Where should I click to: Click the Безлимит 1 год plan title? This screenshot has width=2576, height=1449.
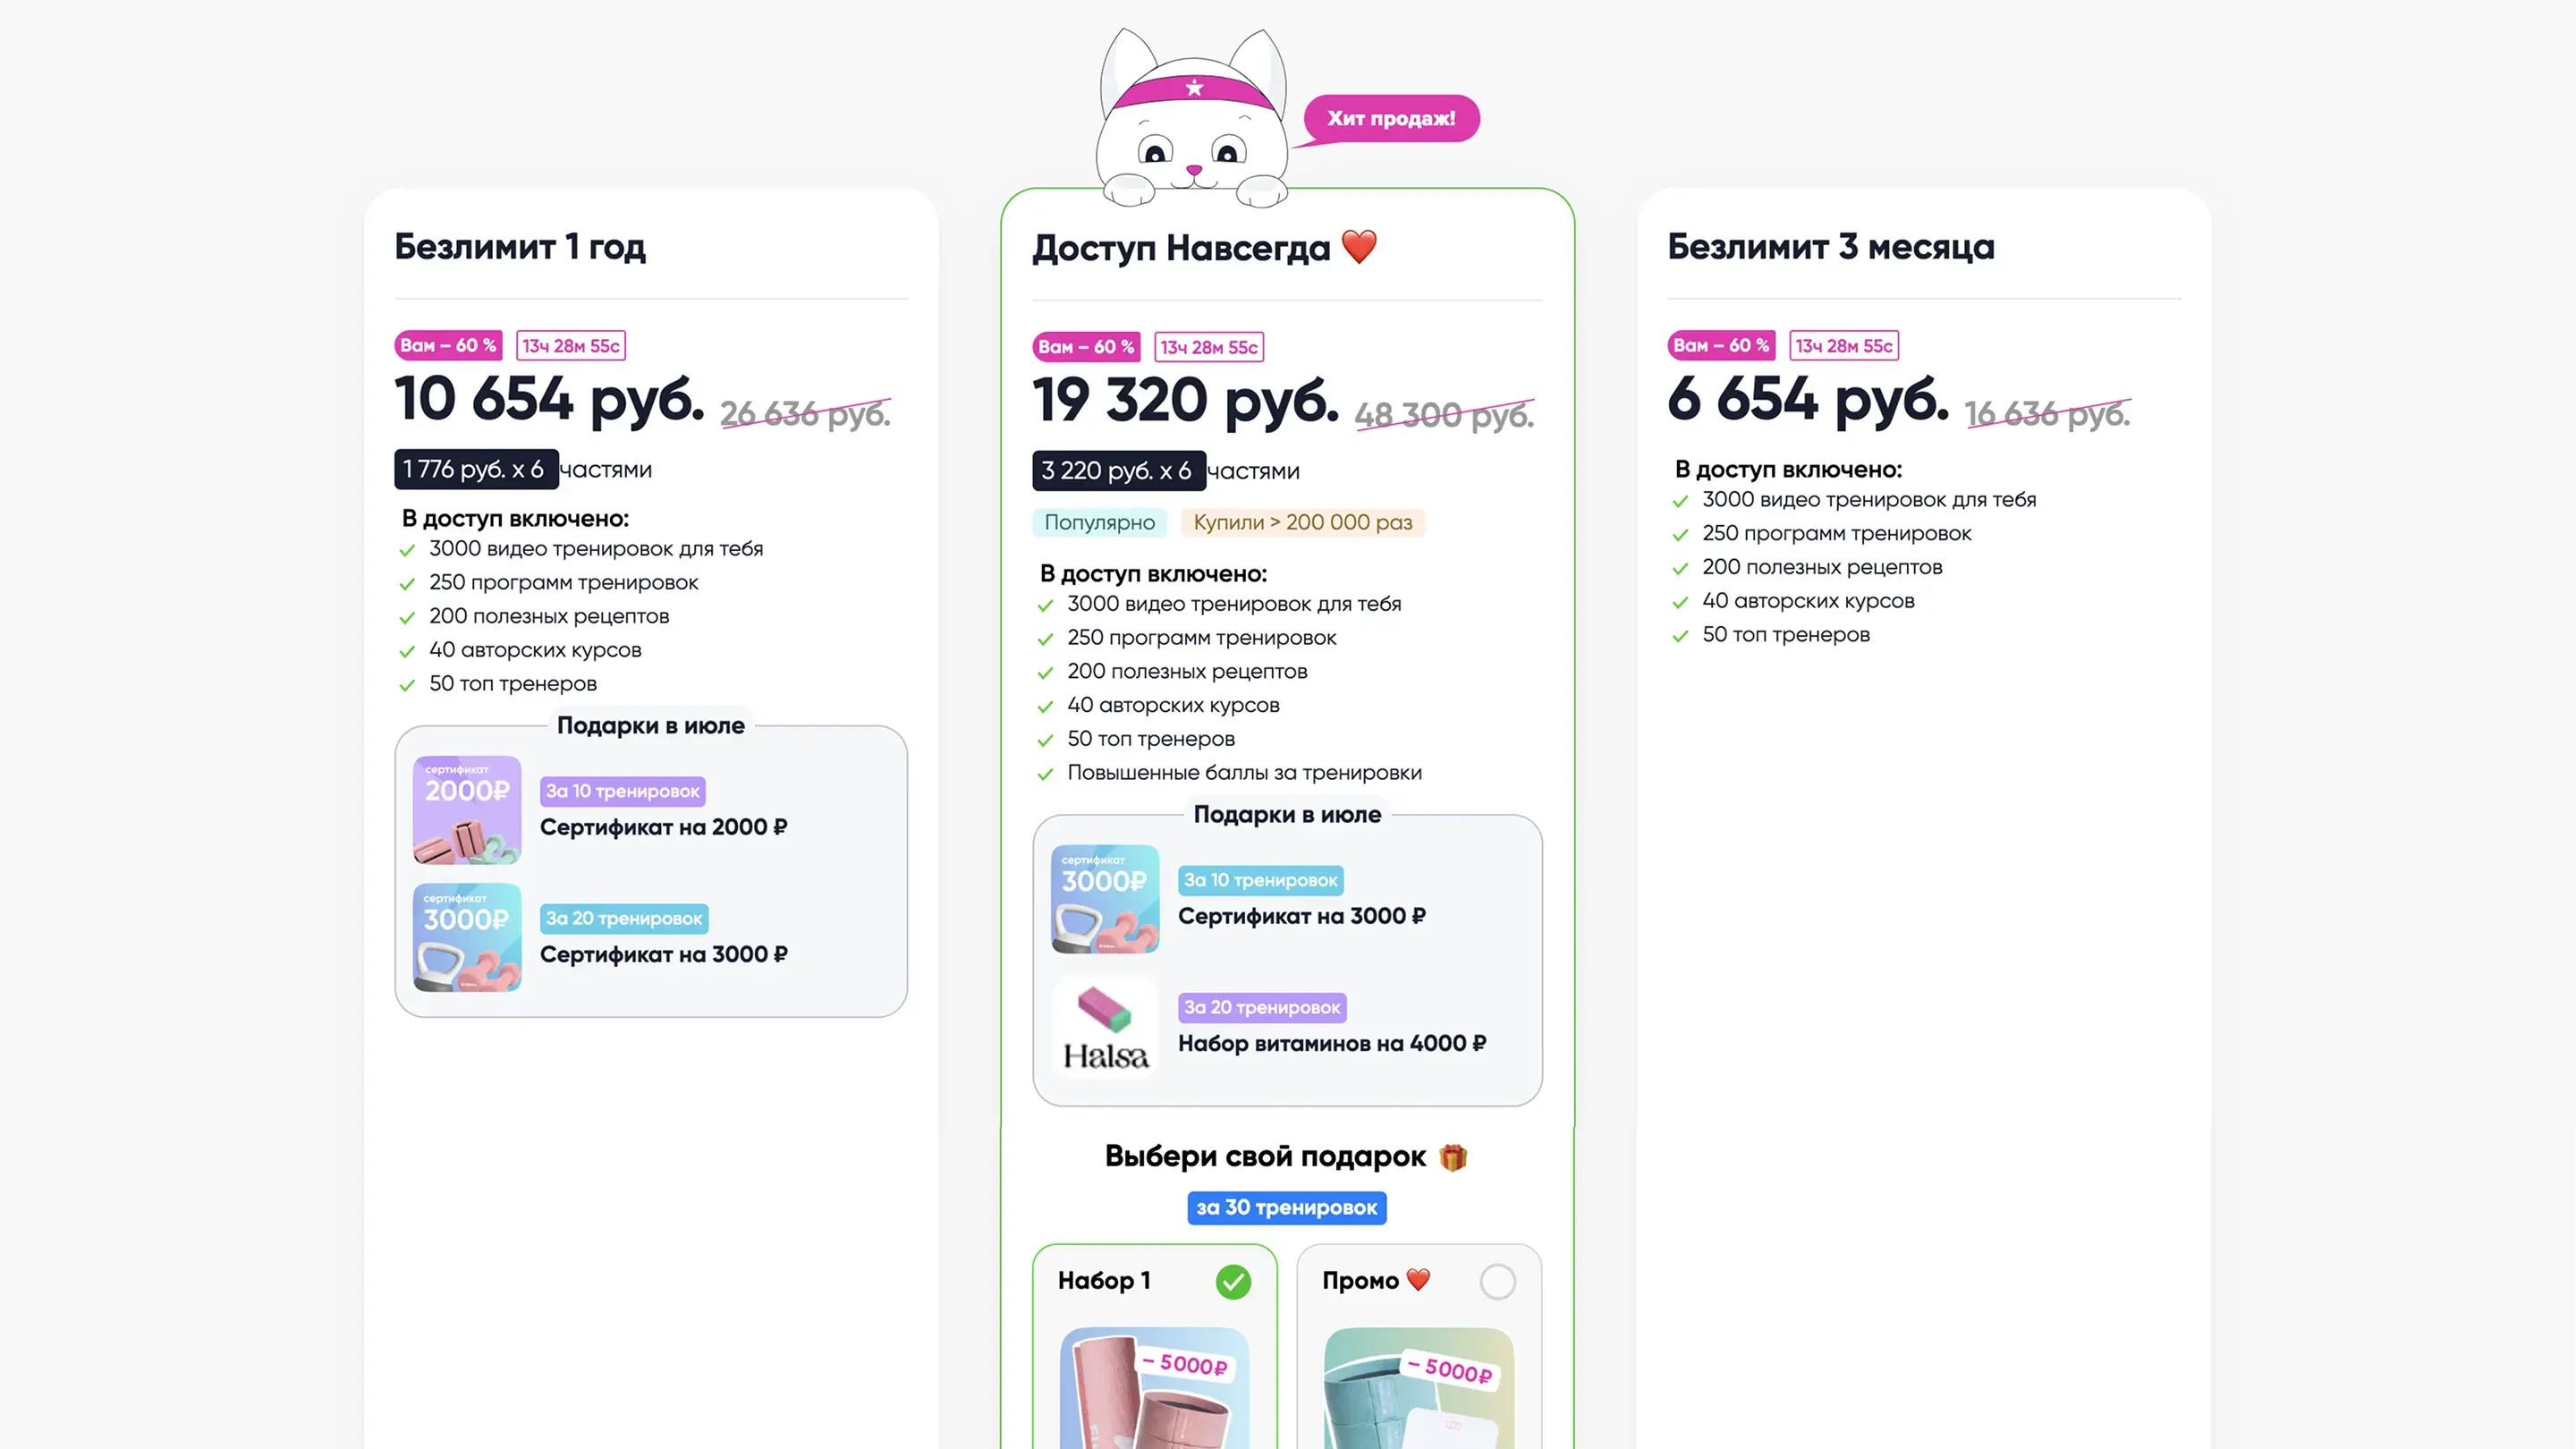click(520, 246)
